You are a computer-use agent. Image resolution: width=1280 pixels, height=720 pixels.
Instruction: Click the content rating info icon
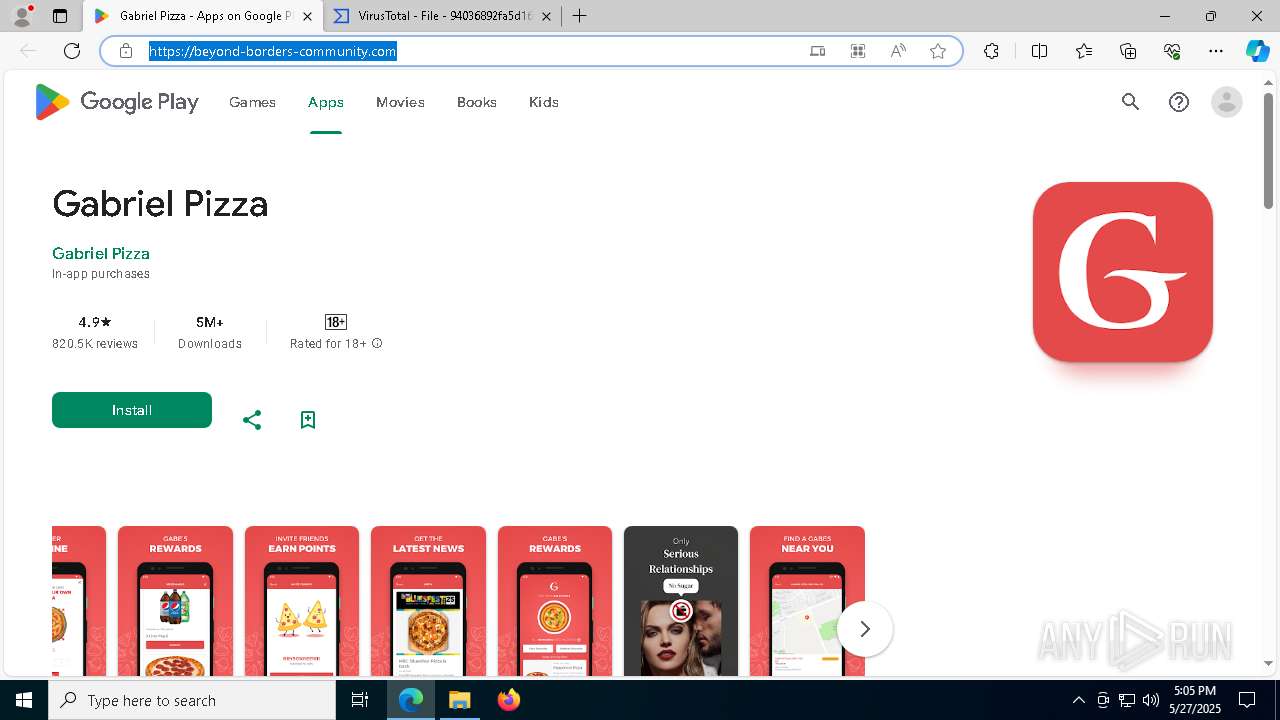click(x=377, y=344)
